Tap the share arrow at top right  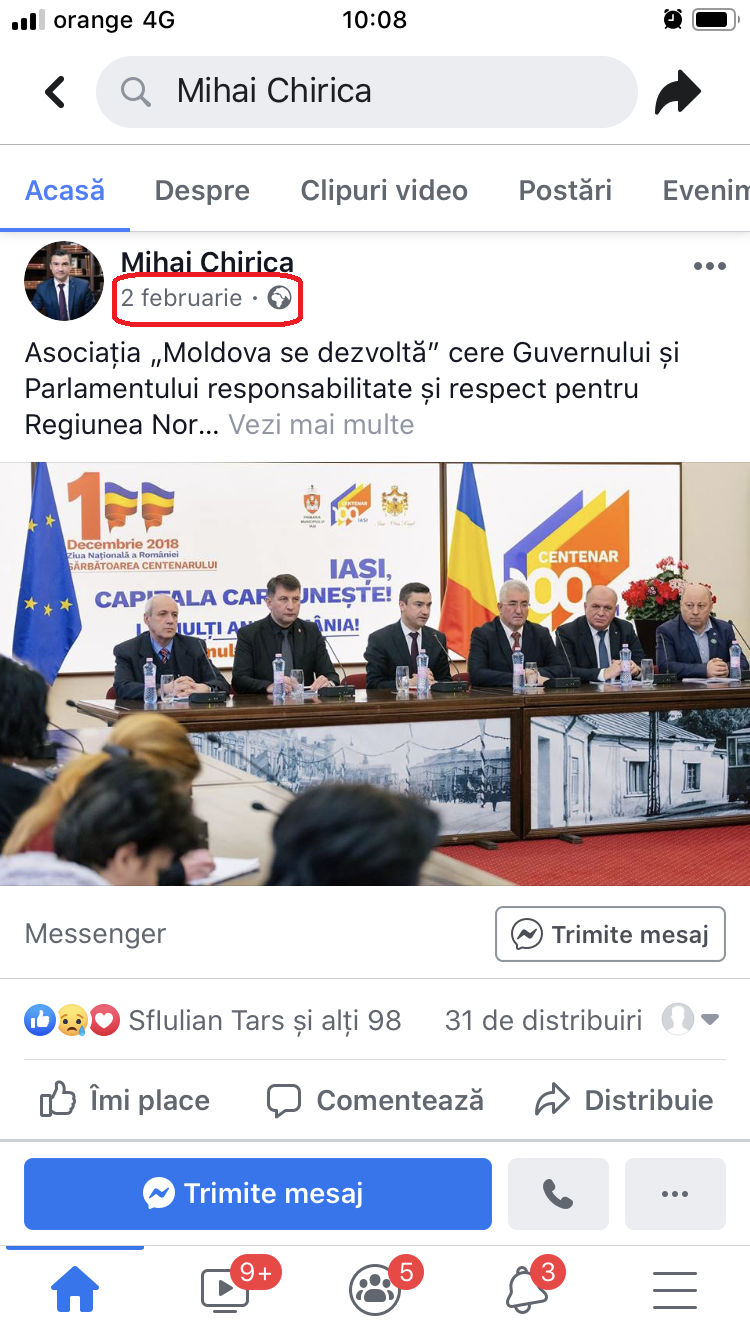[678, 93]
